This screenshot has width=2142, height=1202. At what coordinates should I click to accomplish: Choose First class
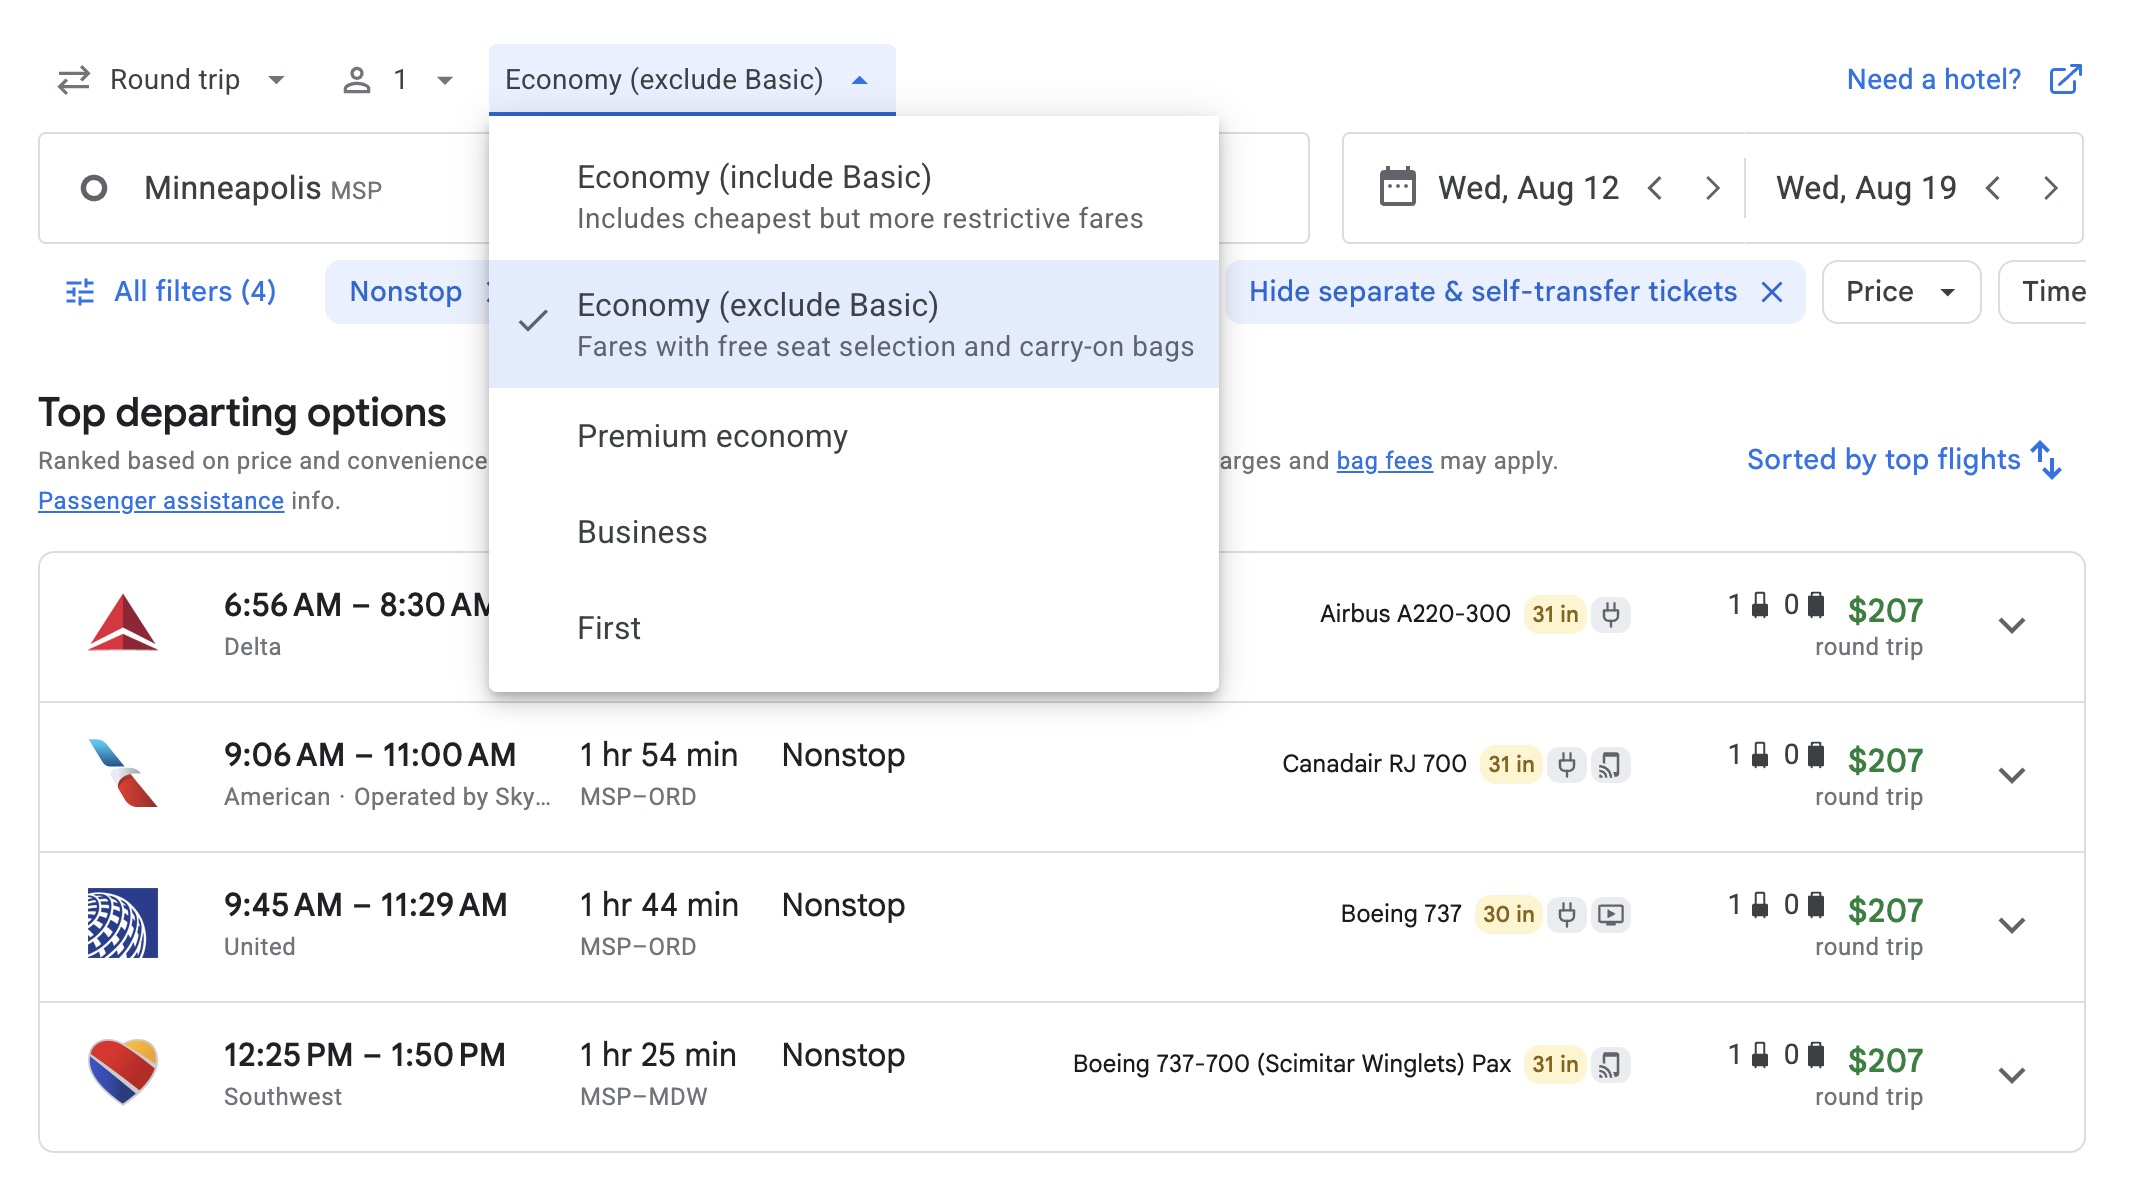[854, 628]
